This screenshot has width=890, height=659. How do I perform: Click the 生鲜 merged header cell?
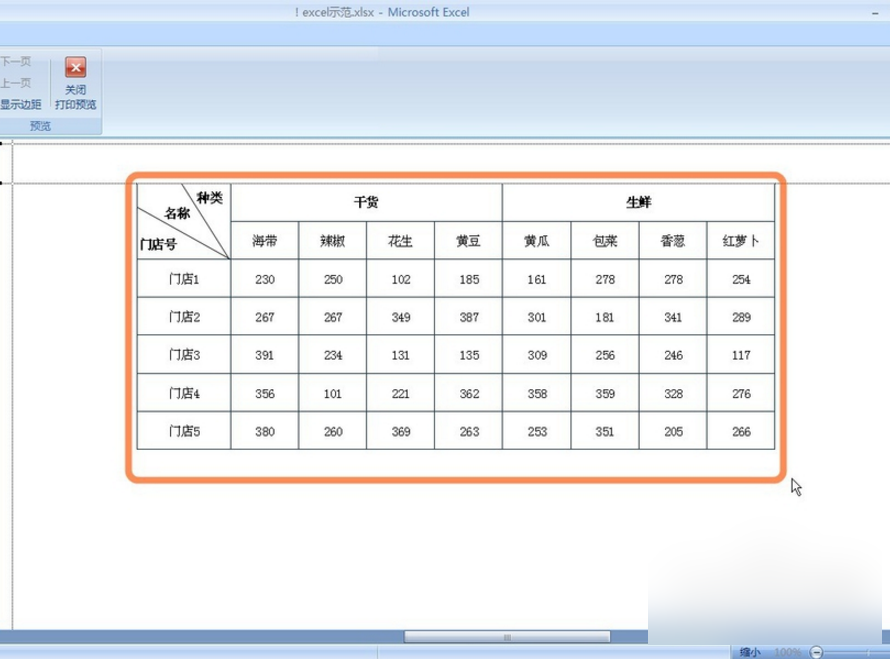(639, 202)
